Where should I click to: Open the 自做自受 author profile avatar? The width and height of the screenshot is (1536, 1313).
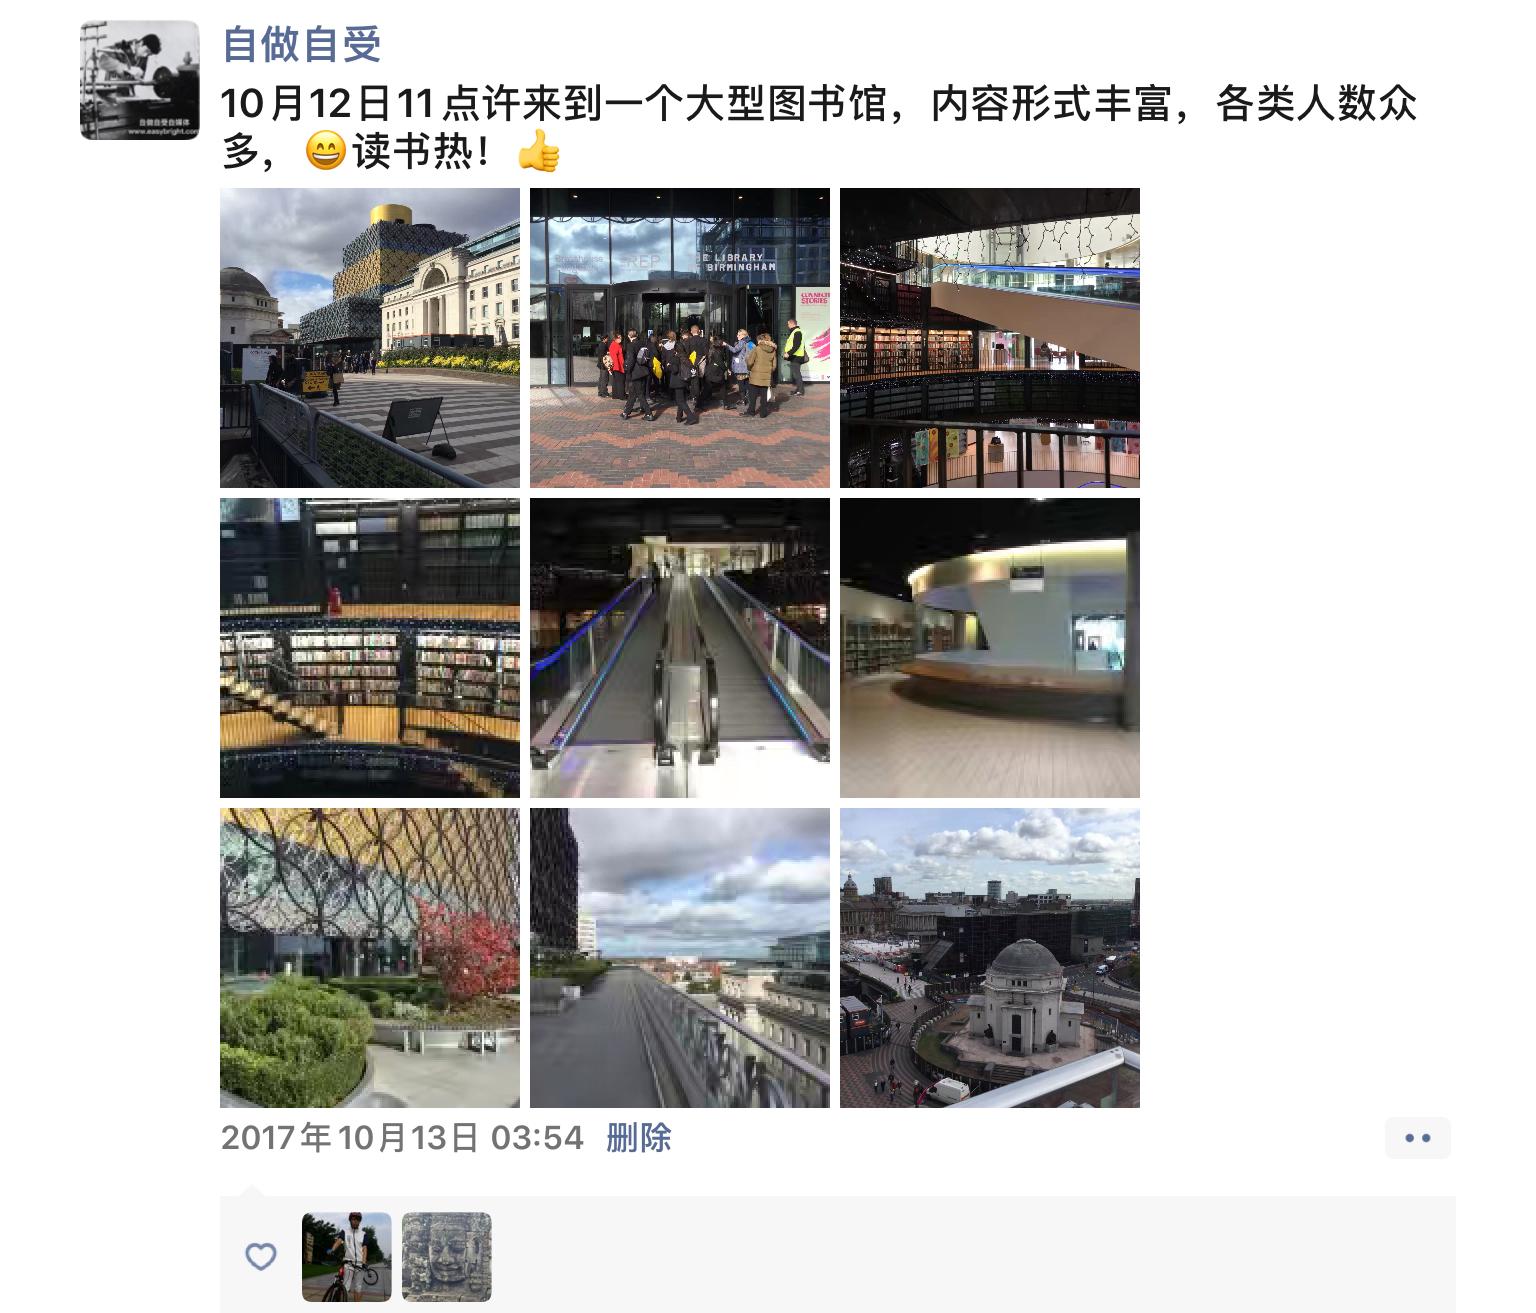pos(140,80)
